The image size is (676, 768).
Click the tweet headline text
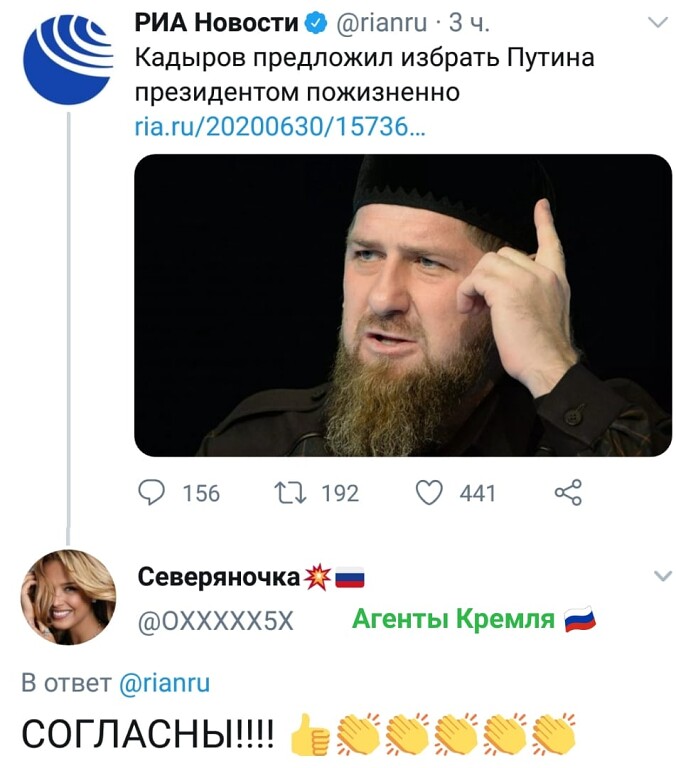[364, 75]
